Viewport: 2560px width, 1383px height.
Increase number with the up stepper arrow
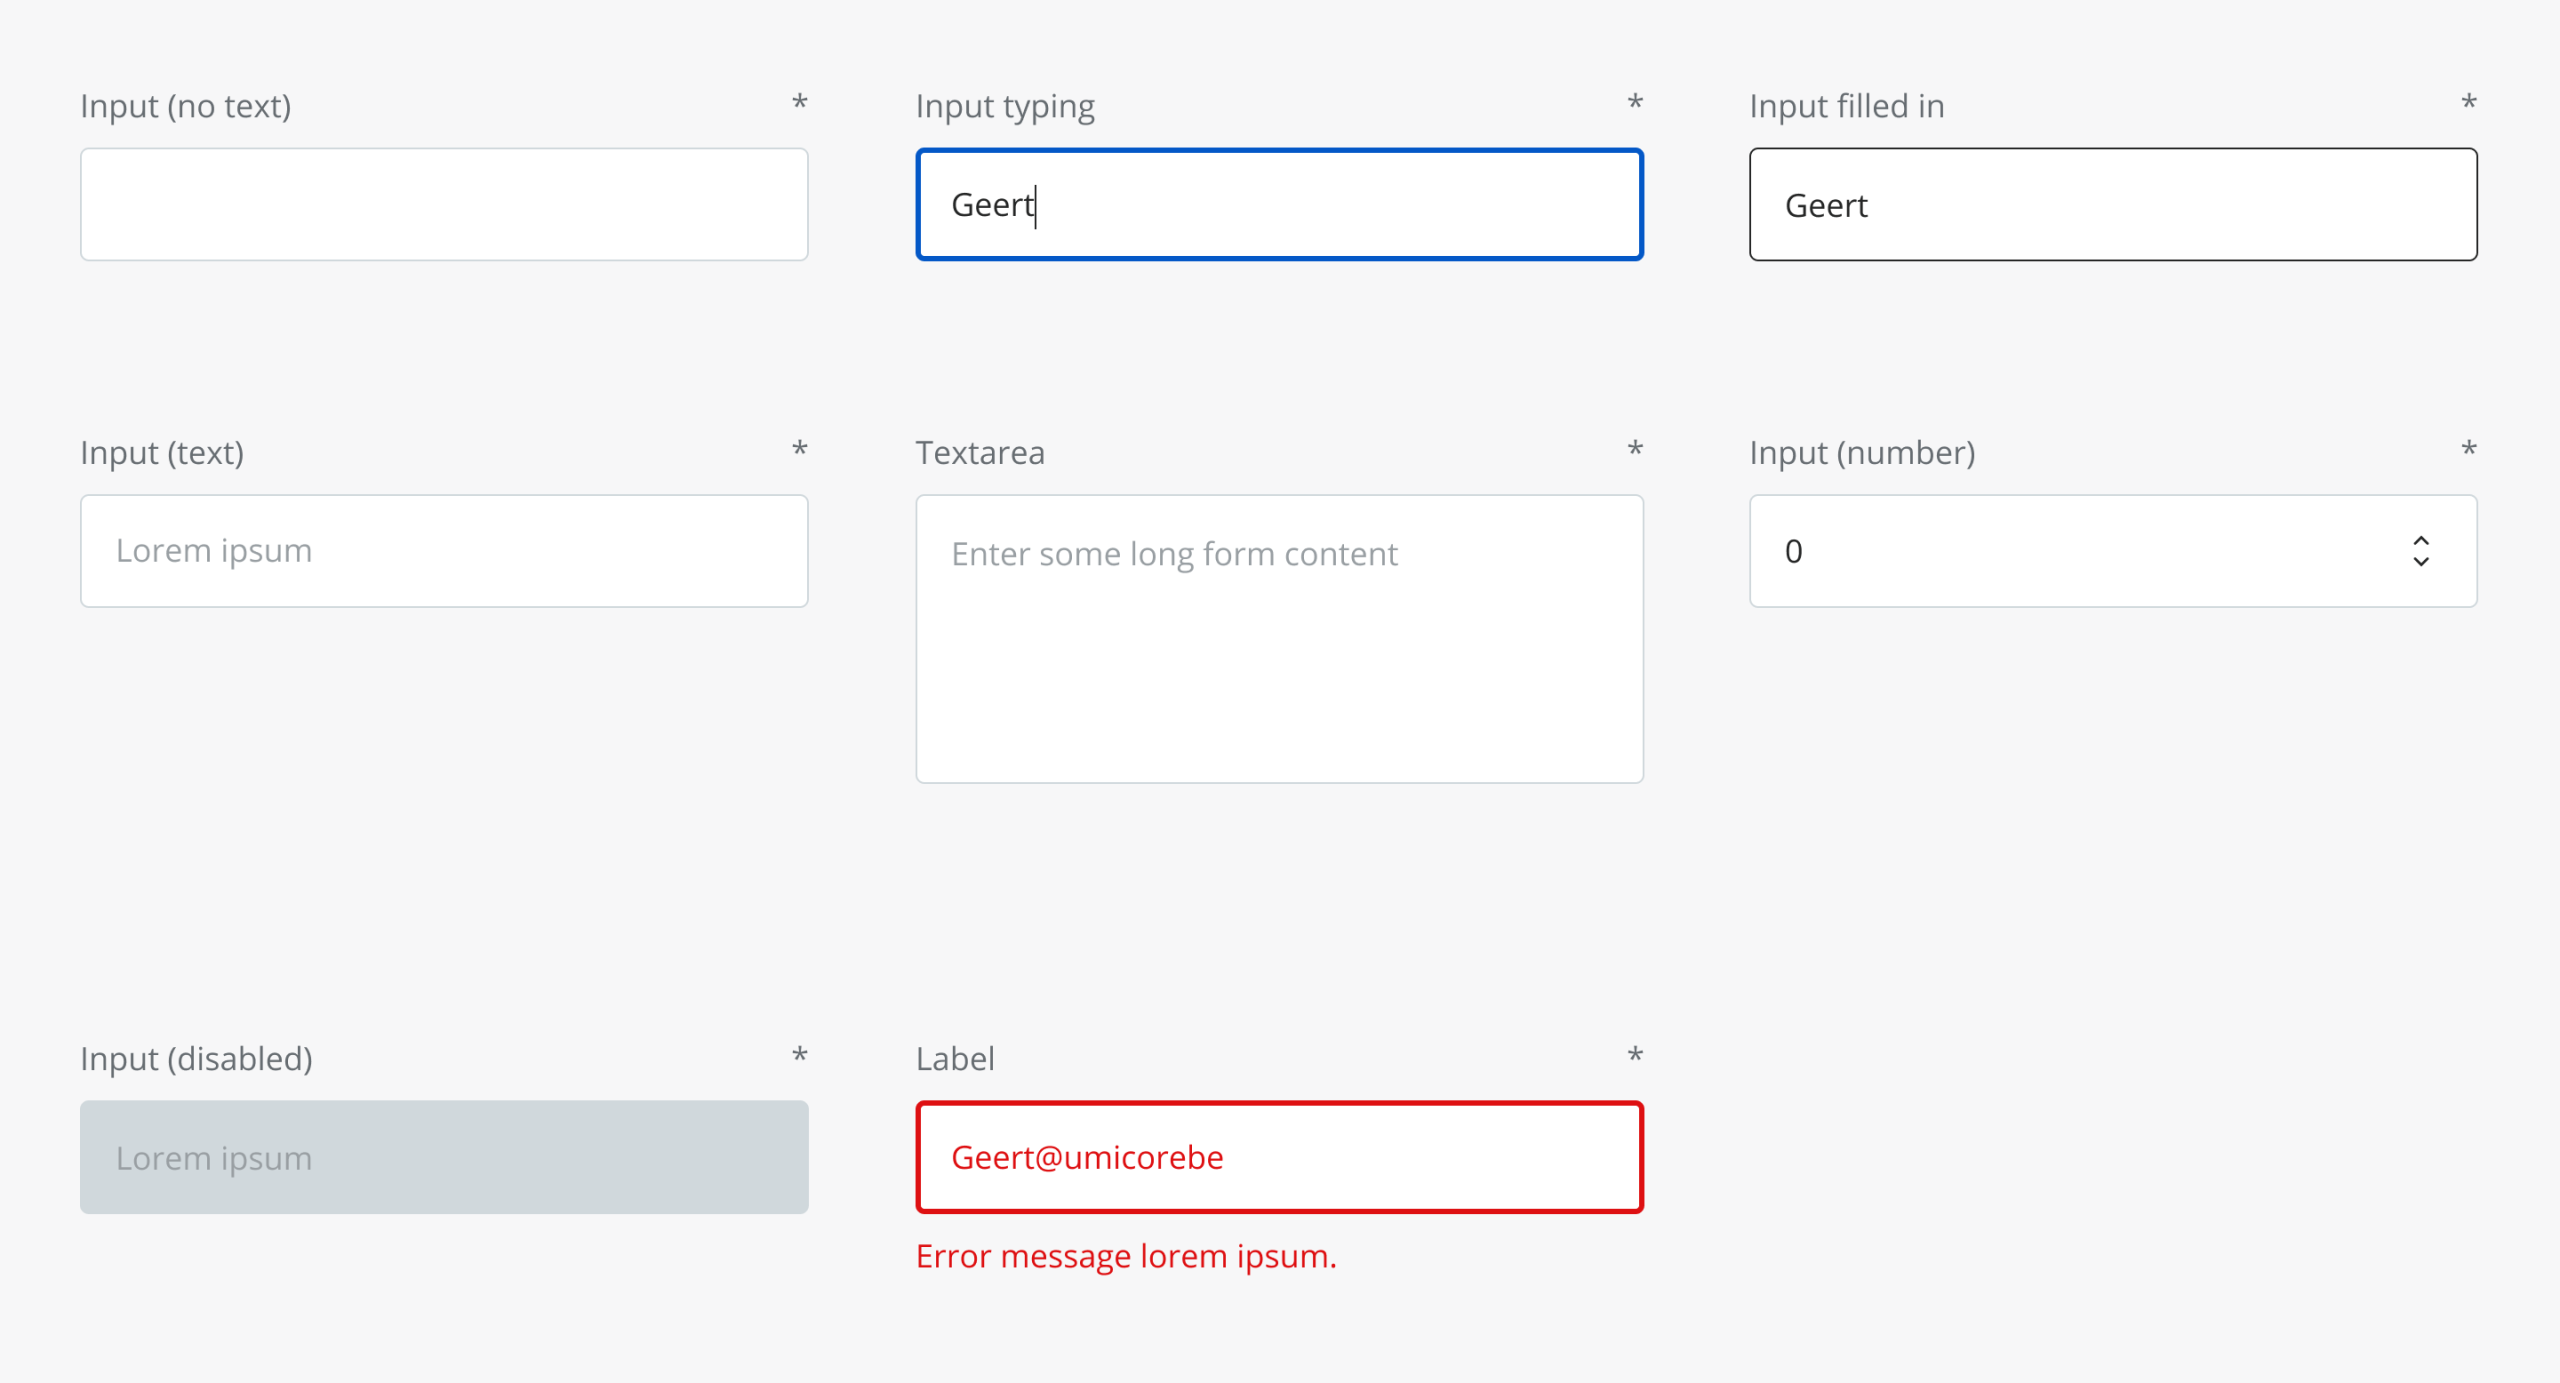coord(2420,540)
